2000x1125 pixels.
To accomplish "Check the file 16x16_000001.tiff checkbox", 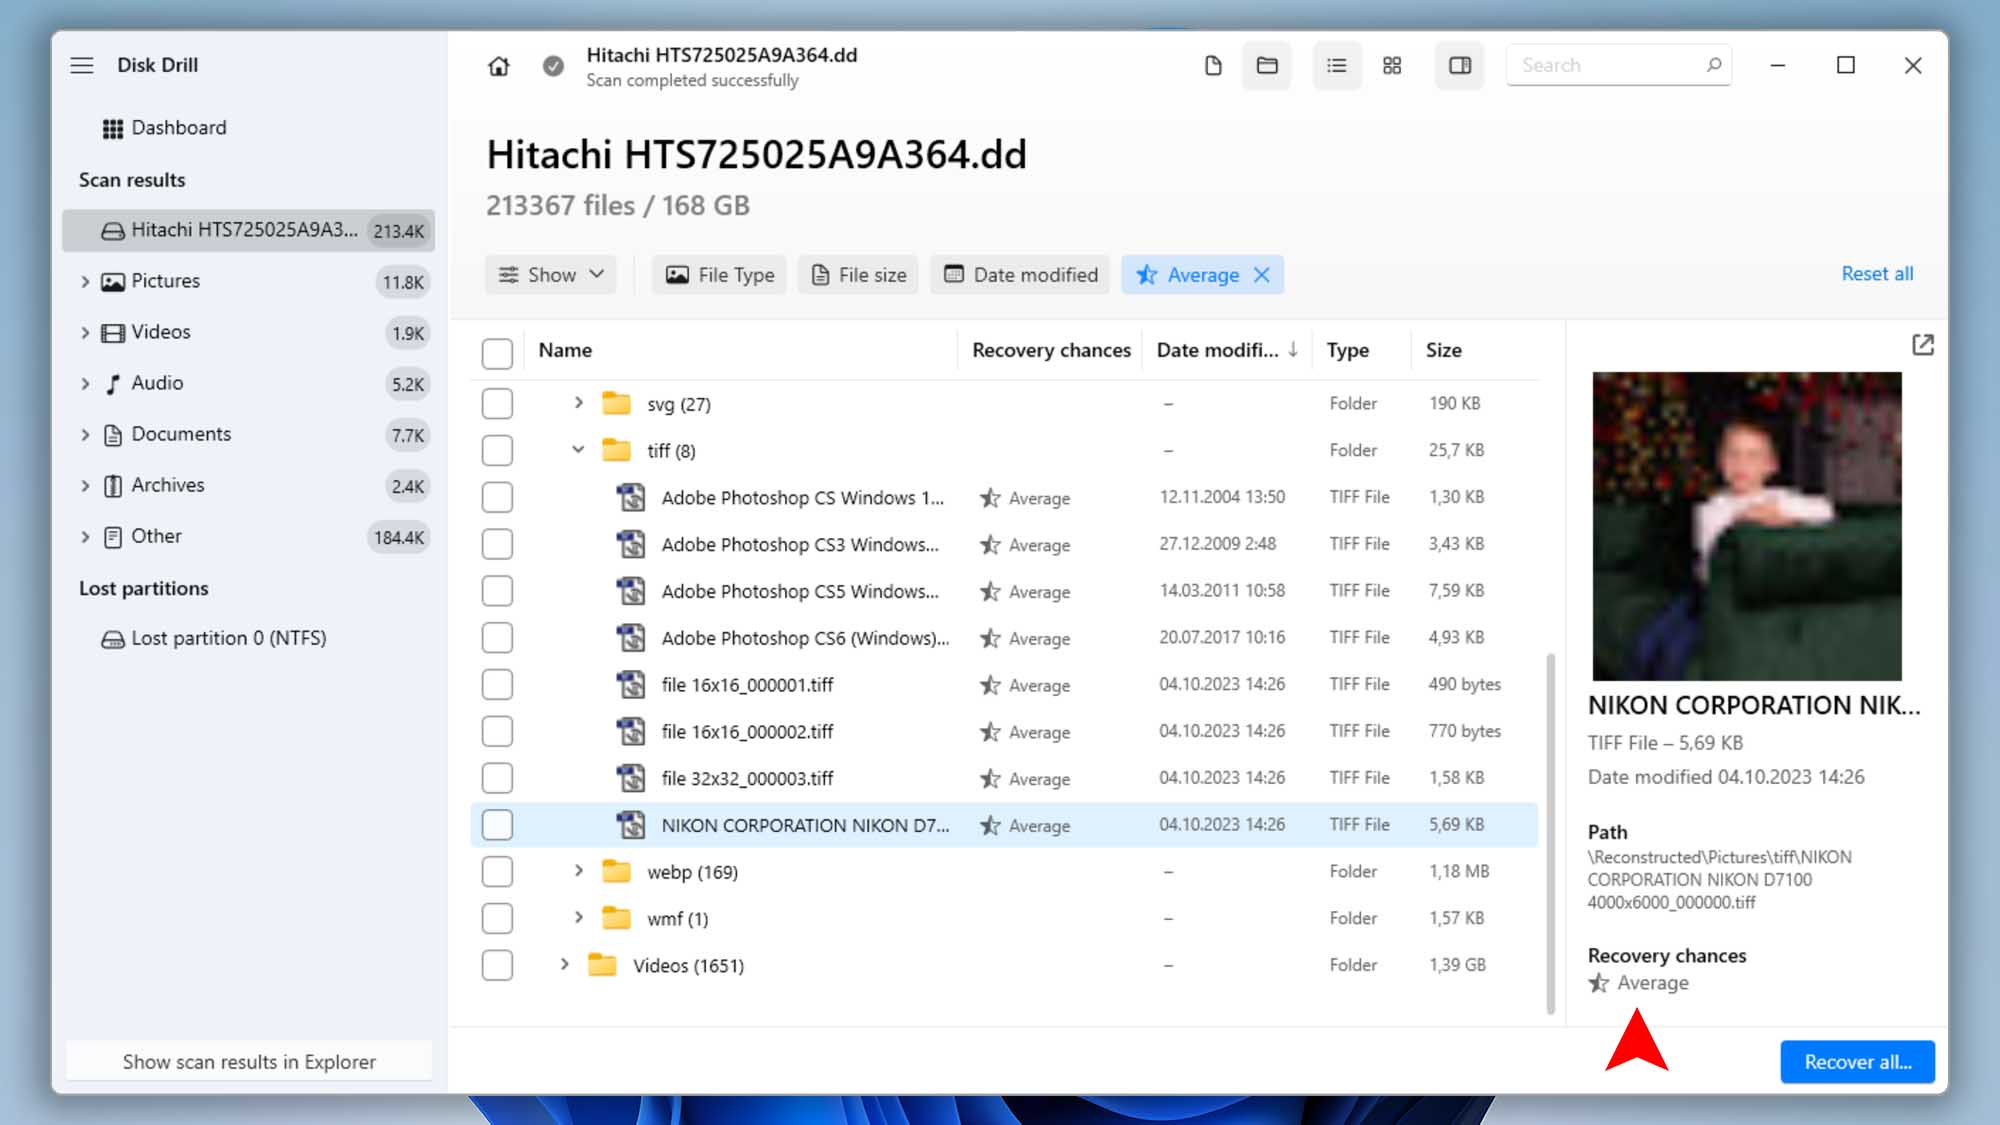I will click(x=497, y=685).
